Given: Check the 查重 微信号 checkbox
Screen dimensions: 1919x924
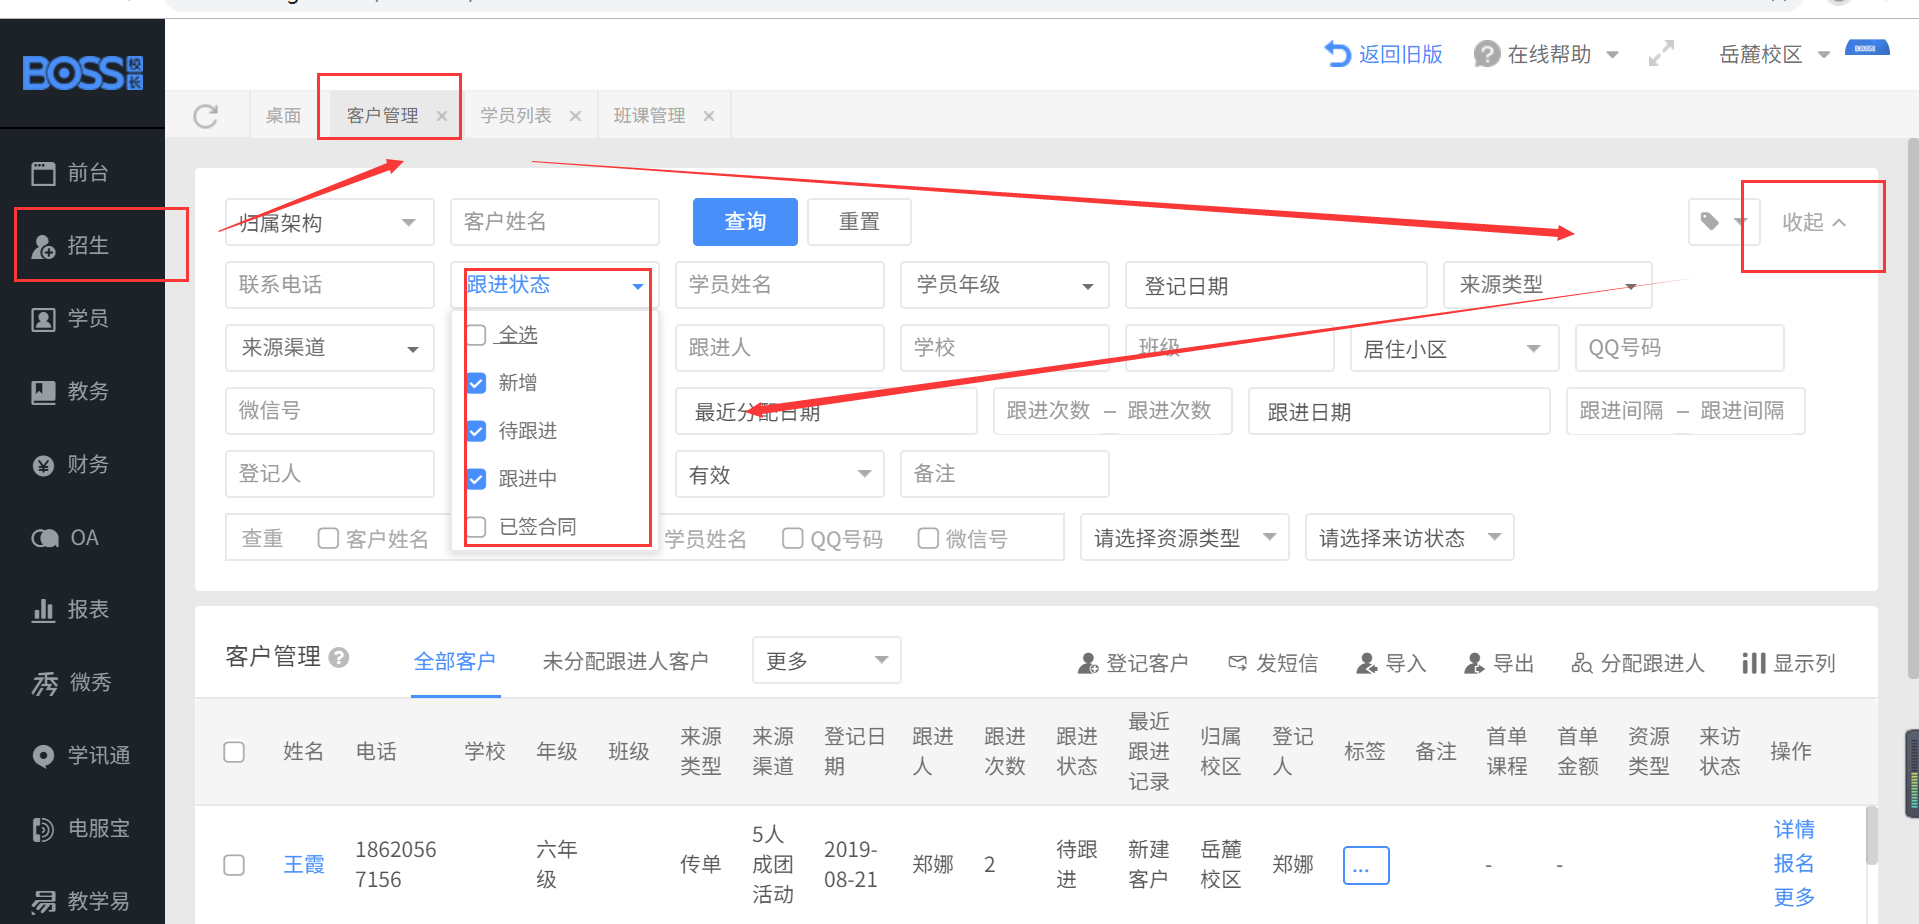Looking at the screenshot, I should coord(928,538).
